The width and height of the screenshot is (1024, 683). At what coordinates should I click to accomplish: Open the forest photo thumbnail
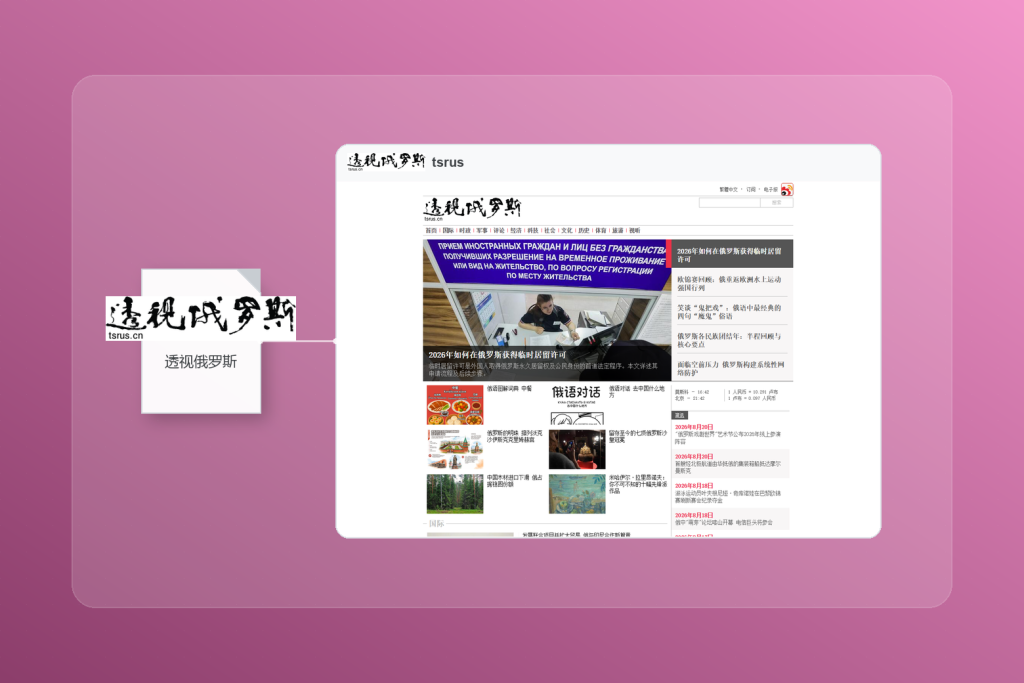pos(455,494)
